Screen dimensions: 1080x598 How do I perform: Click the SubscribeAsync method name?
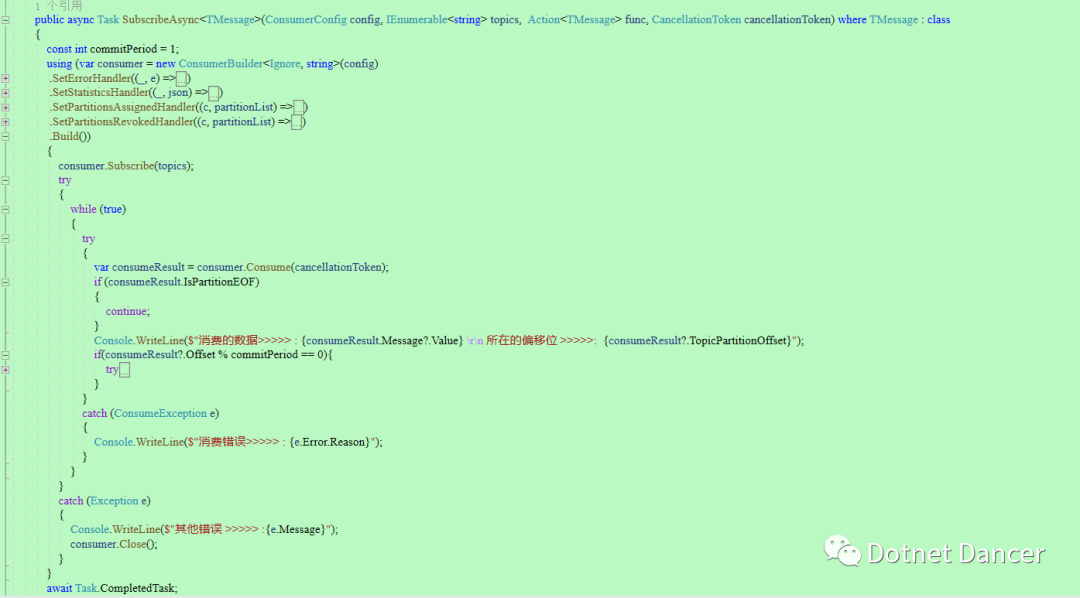coord(160,20)
